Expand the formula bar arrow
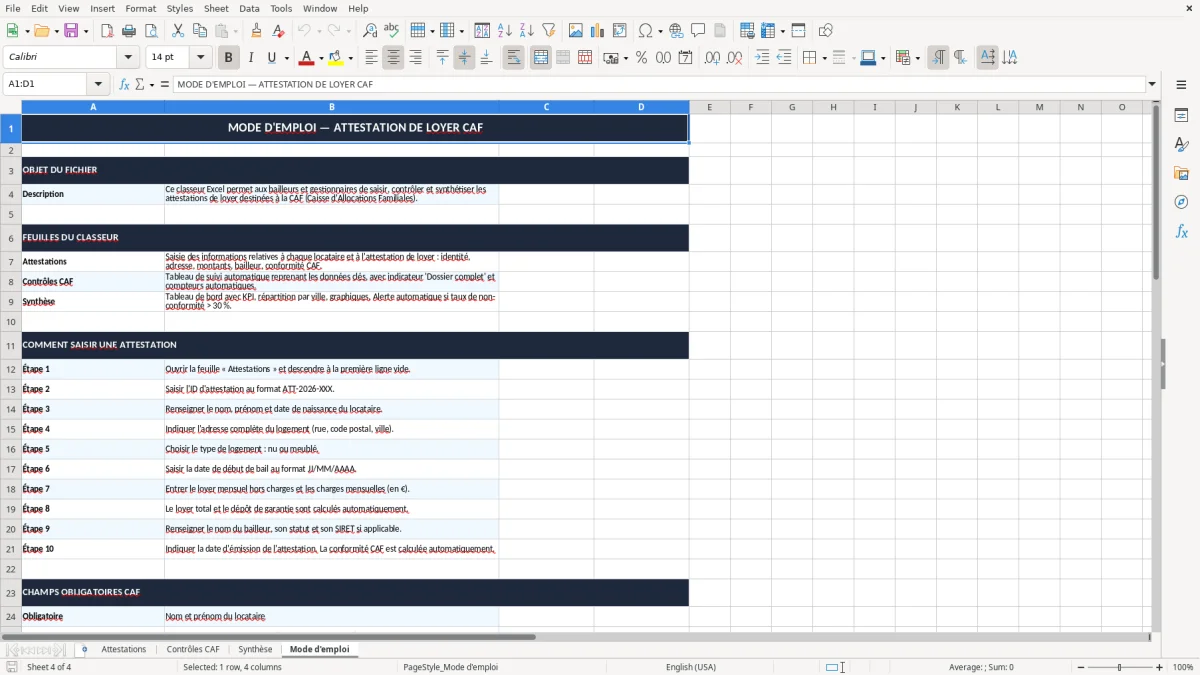 point(1153,85)
